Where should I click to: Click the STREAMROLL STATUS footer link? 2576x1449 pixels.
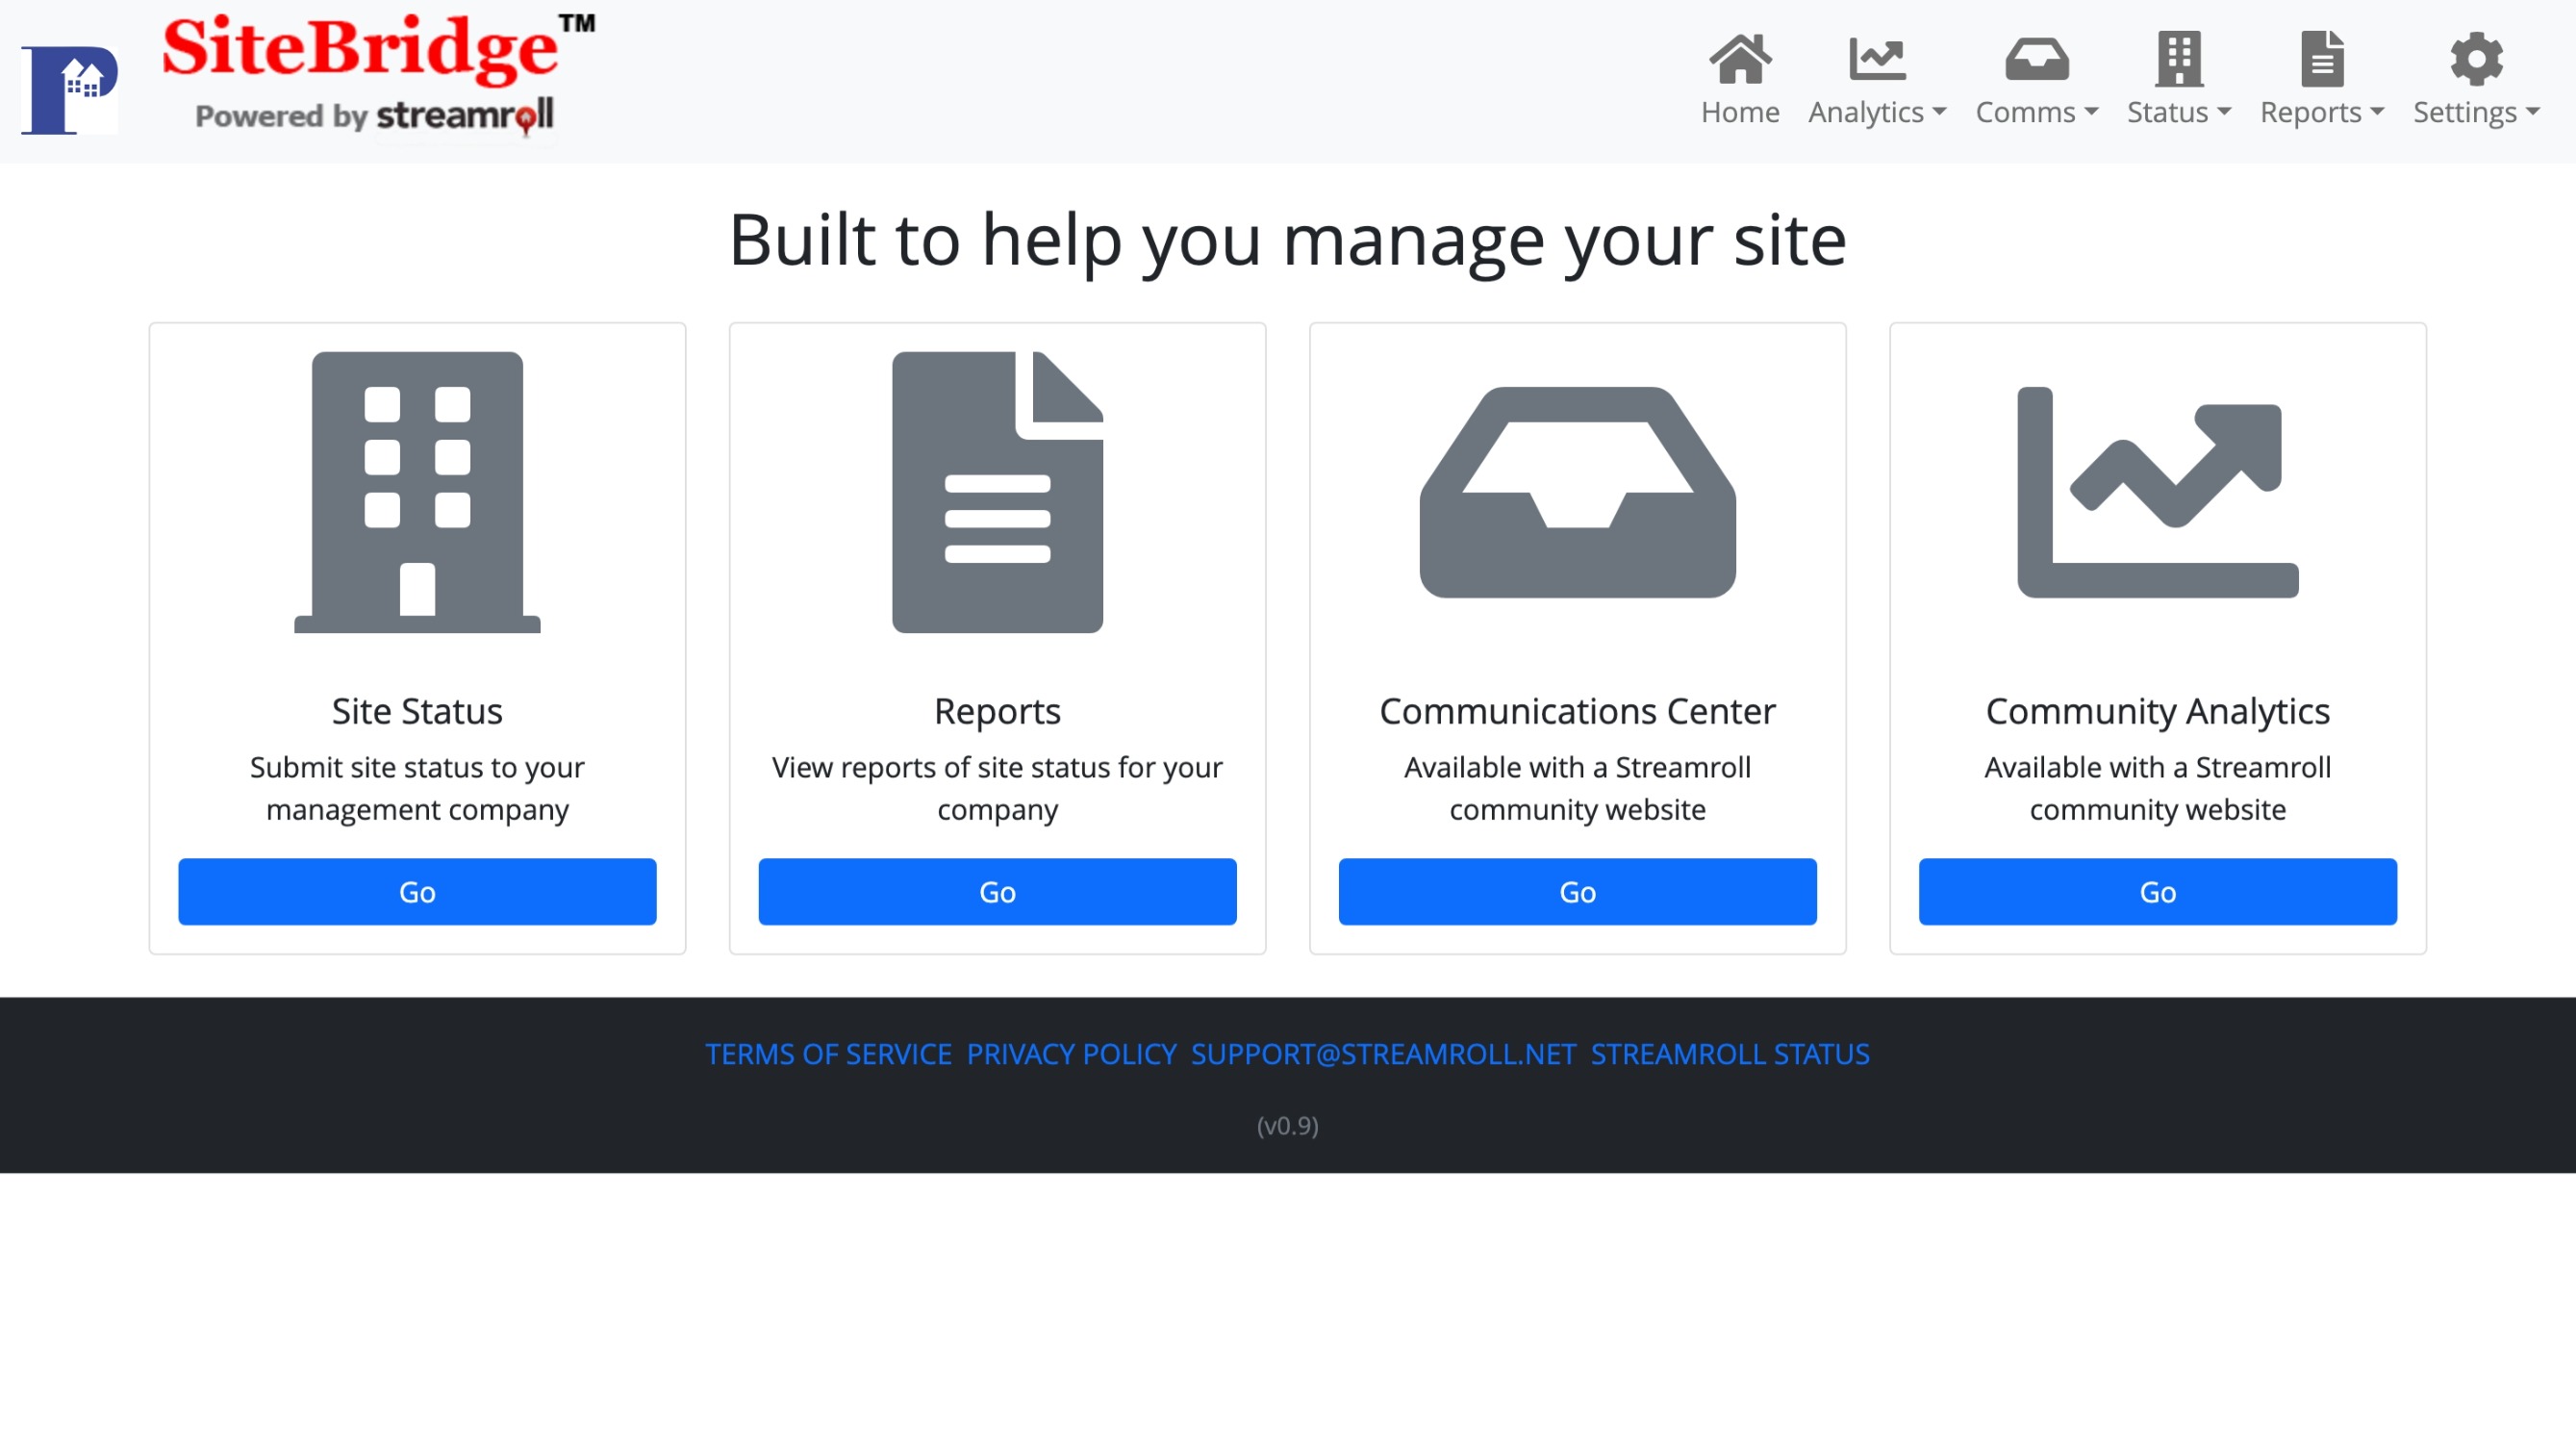tap(1730, 1055)
